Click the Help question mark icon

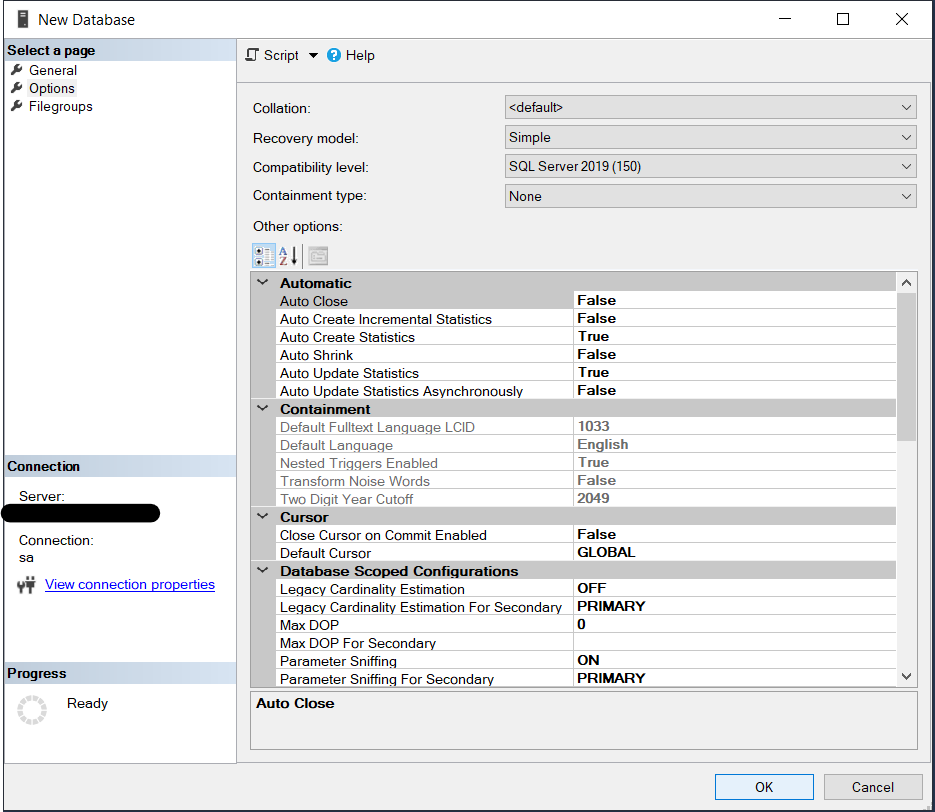pos(334,55)
